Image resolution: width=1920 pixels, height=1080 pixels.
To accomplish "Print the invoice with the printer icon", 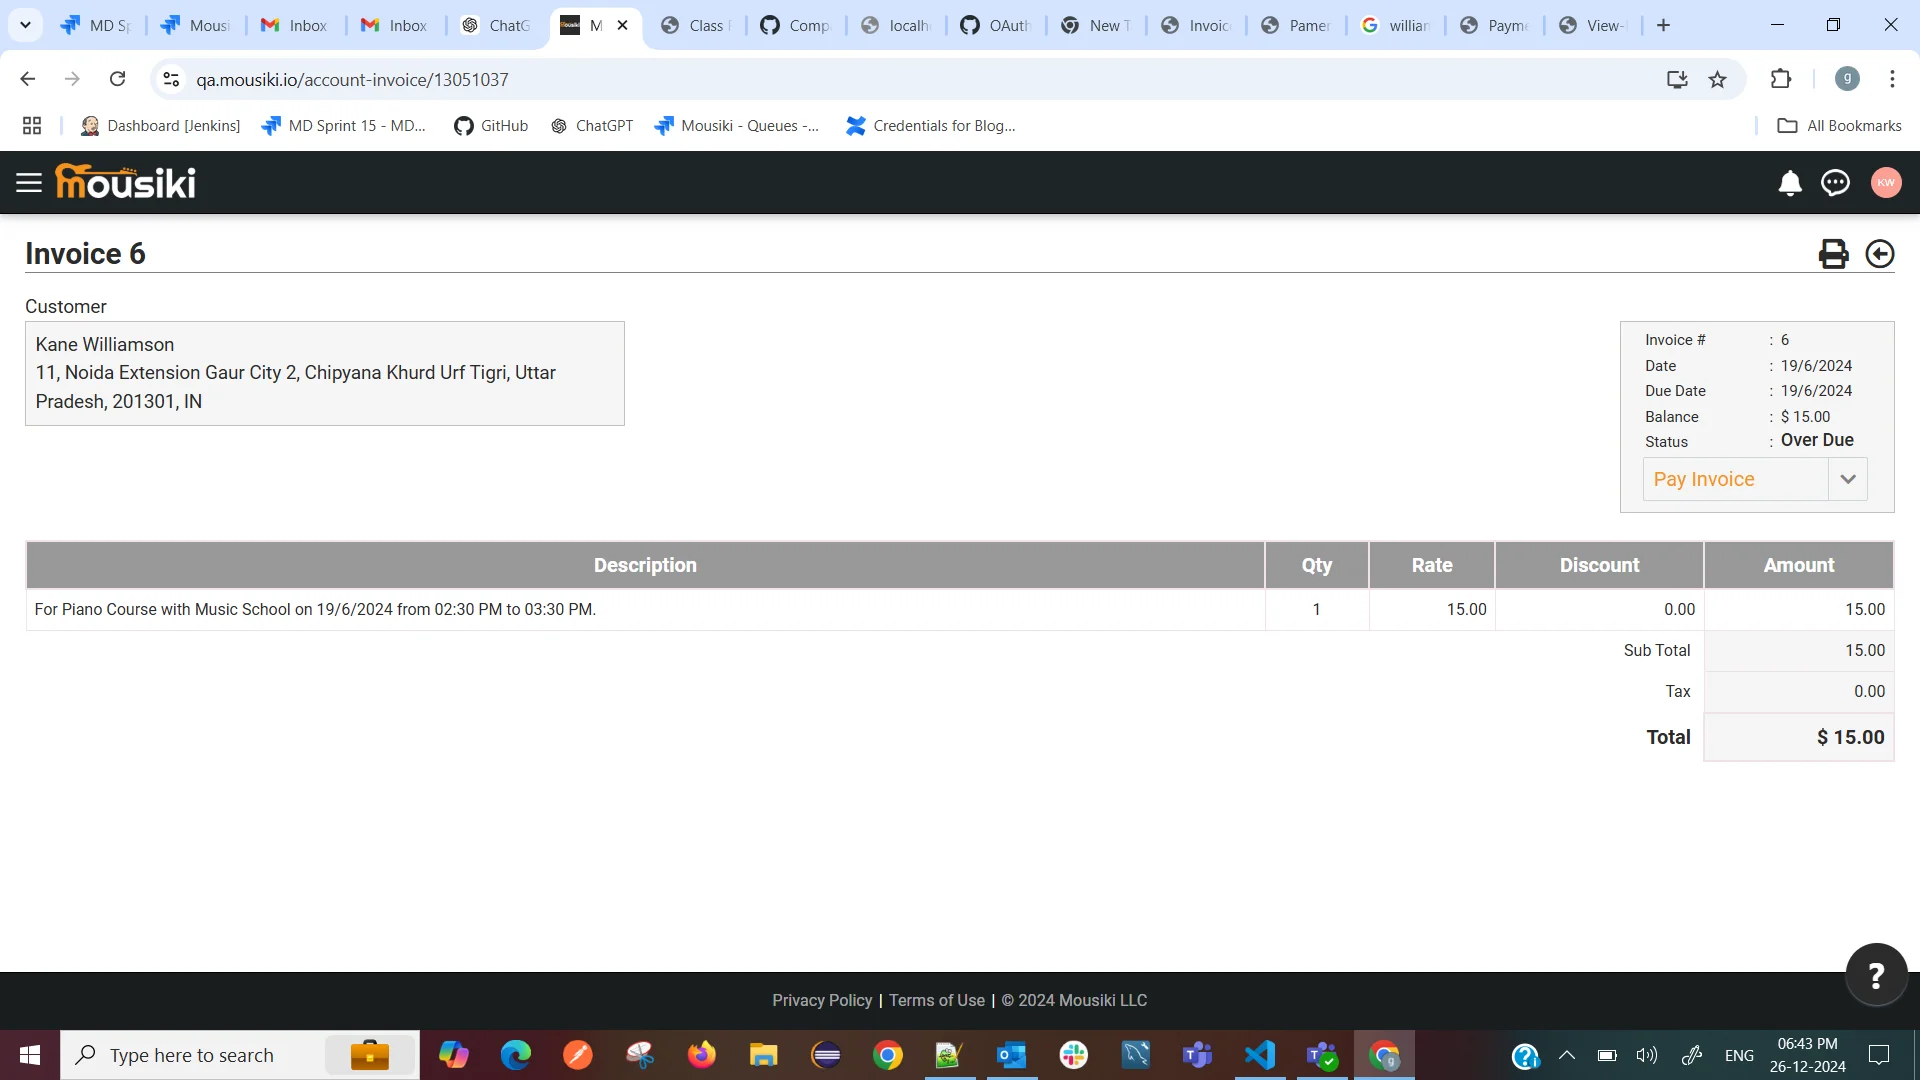I will (x=1833, y=254).
